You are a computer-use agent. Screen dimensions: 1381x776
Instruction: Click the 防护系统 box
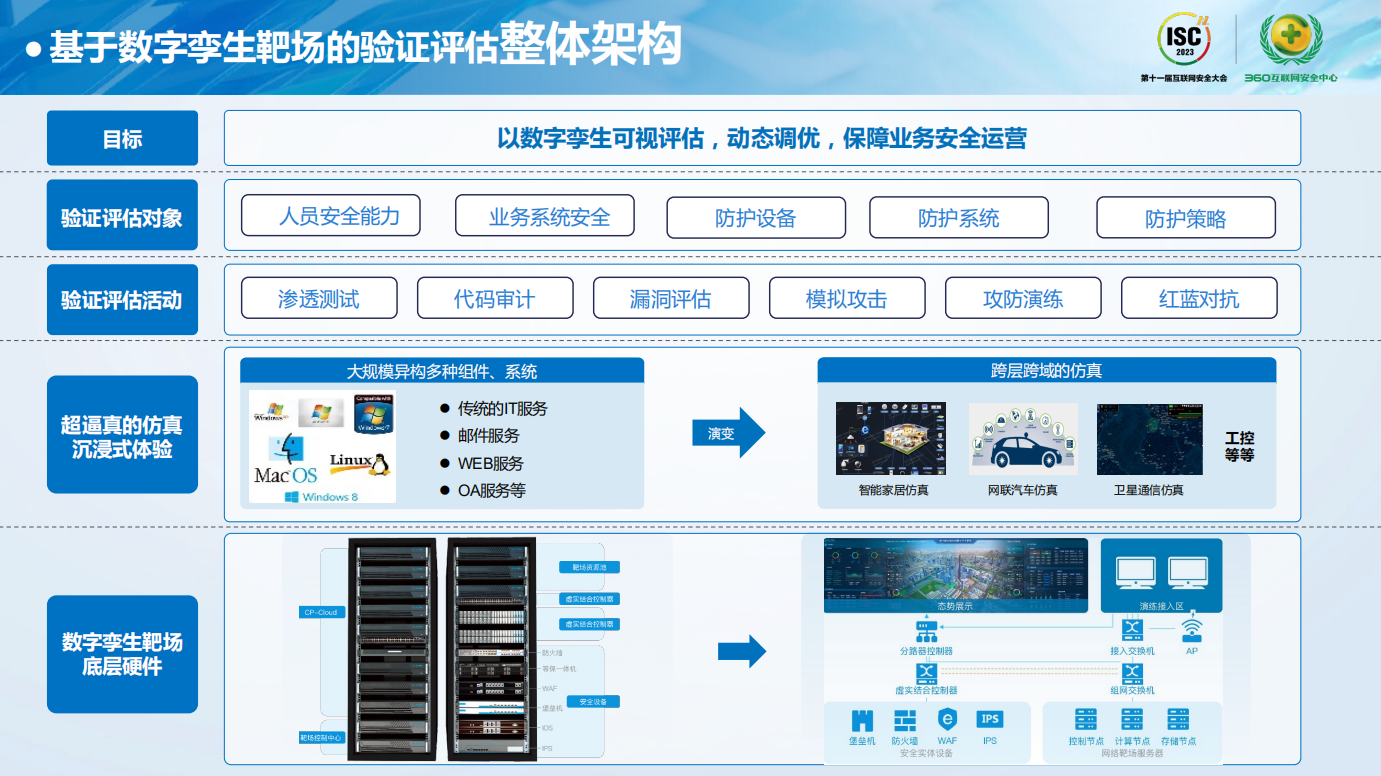(x=959, y=218)
